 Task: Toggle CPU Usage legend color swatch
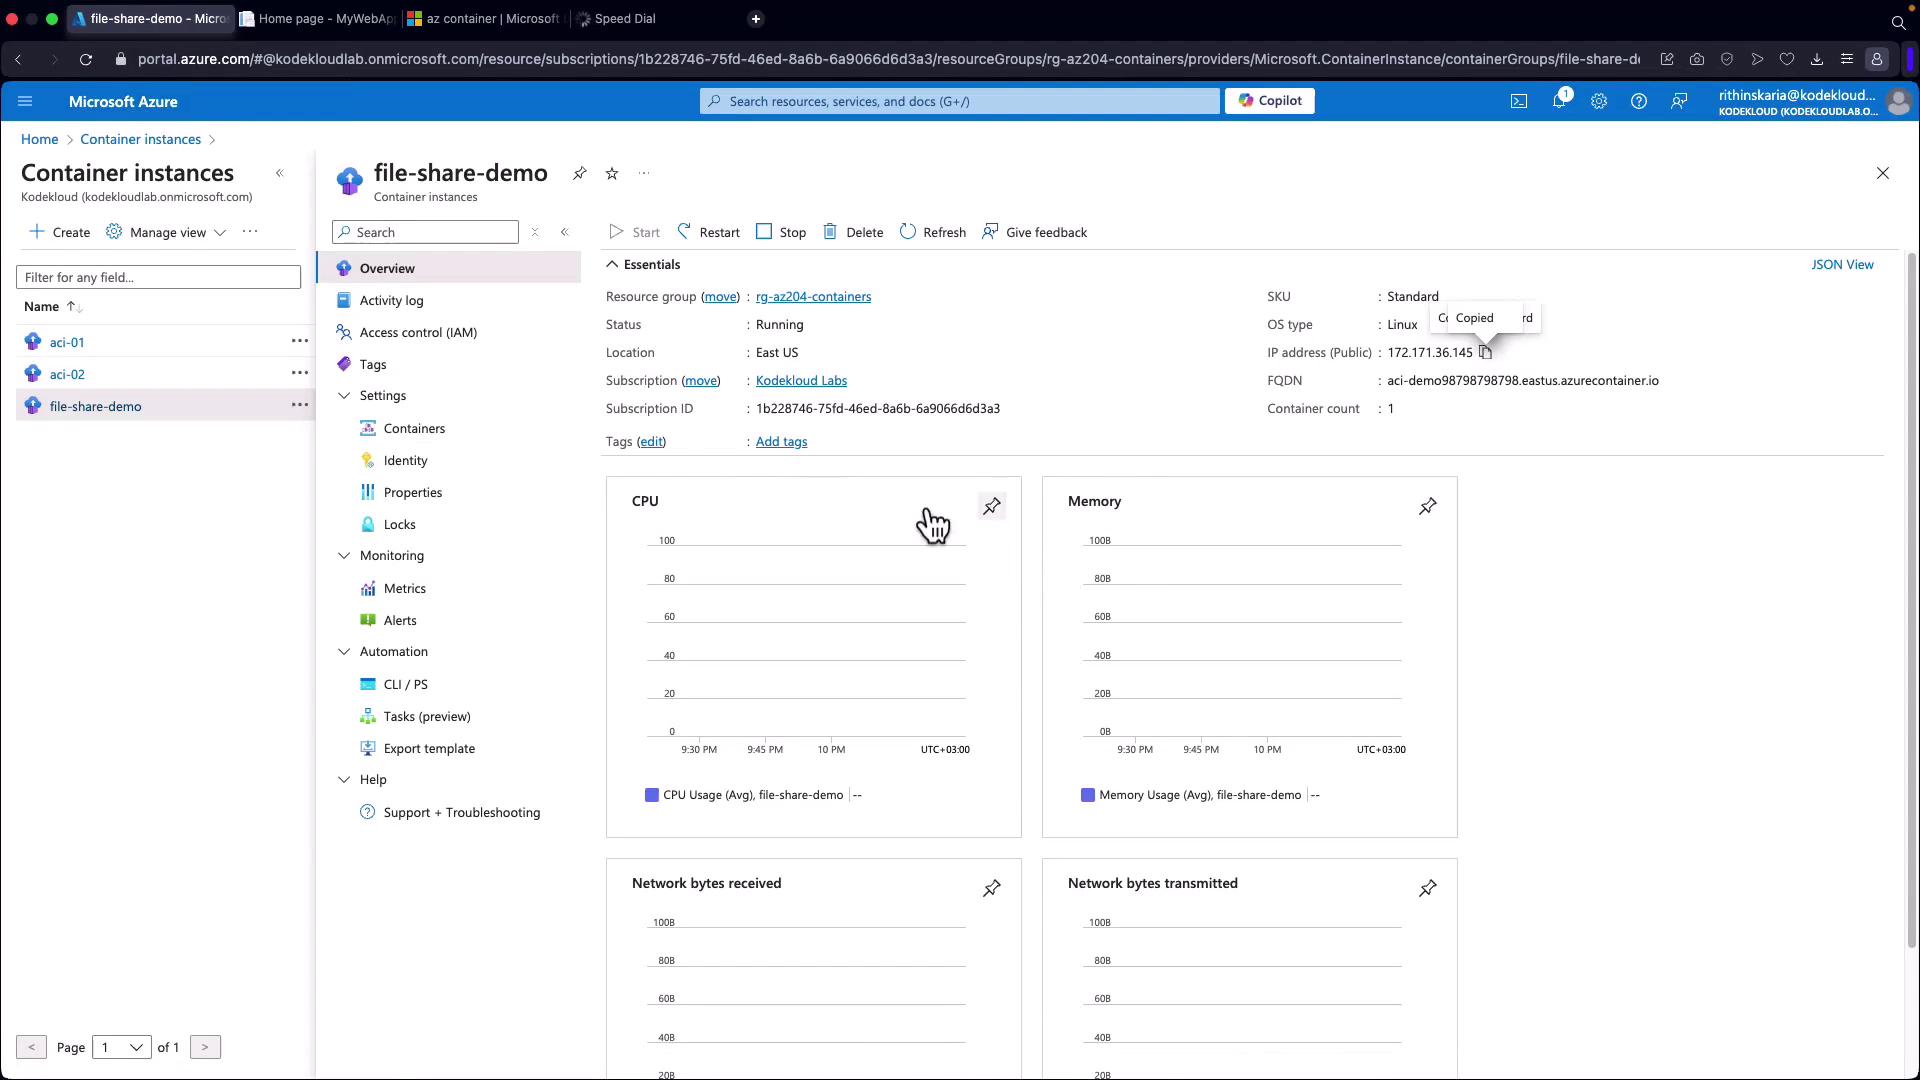(652, 795)
